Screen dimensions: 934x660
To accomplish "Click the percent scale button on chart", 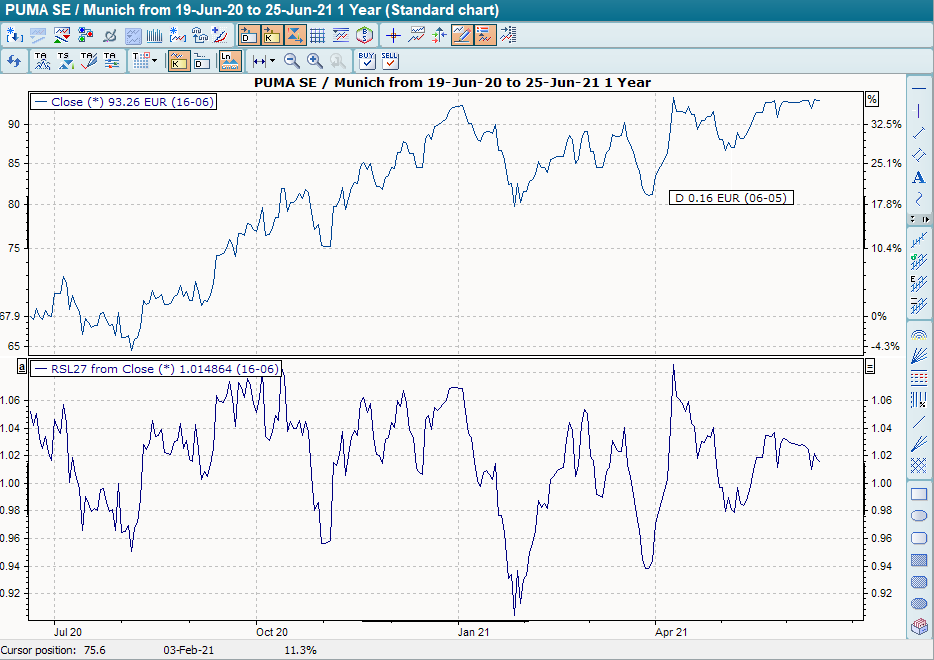I will click(871, 99).
